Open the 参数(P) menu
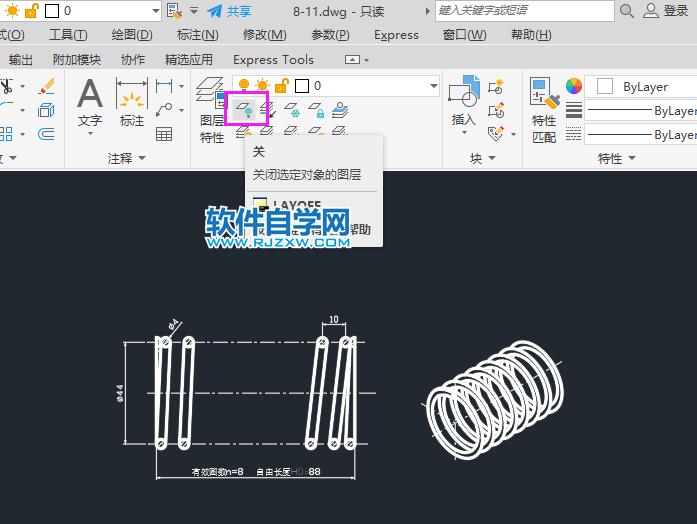697x524 pixels. pyautogui.click(x=330, y=35)
